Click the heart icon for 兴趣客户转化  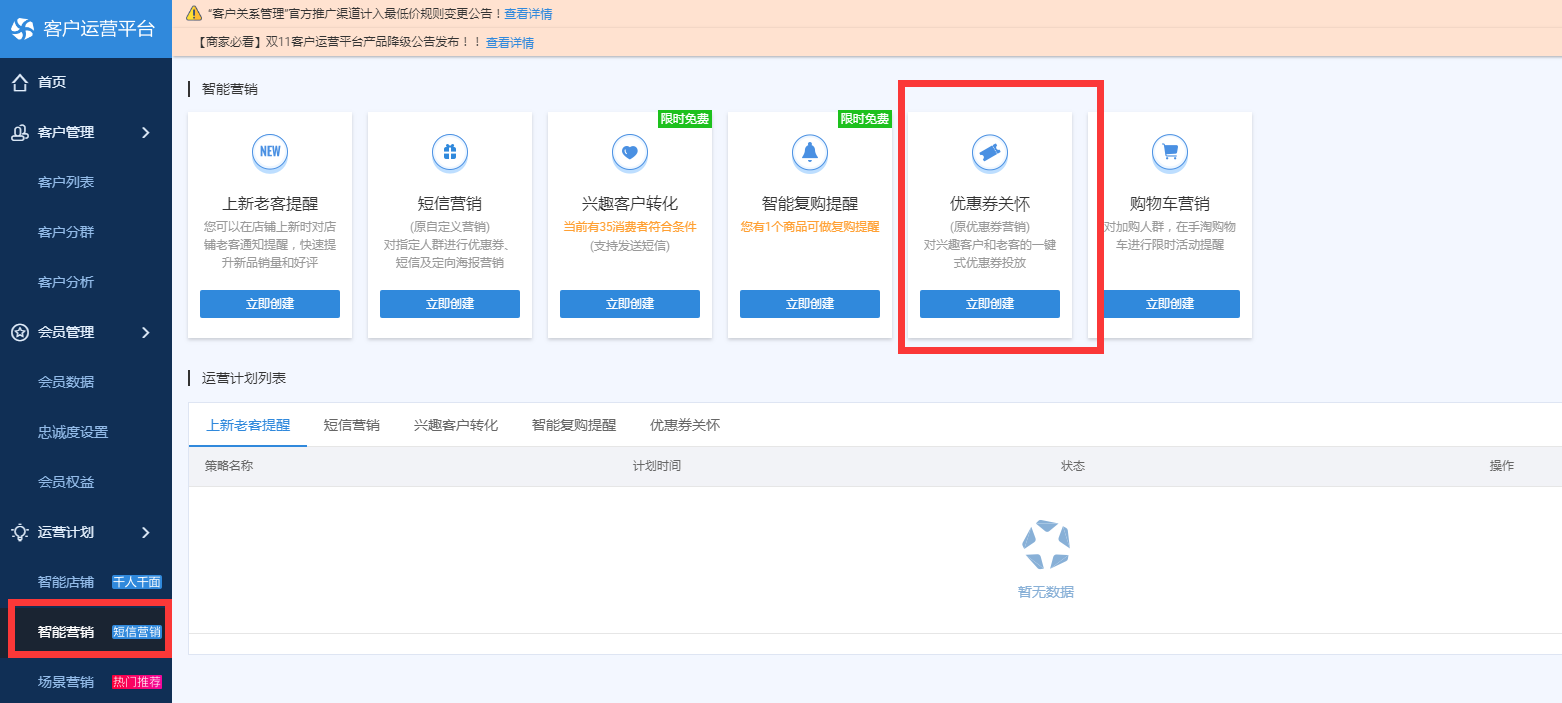(x=630, y=152)
